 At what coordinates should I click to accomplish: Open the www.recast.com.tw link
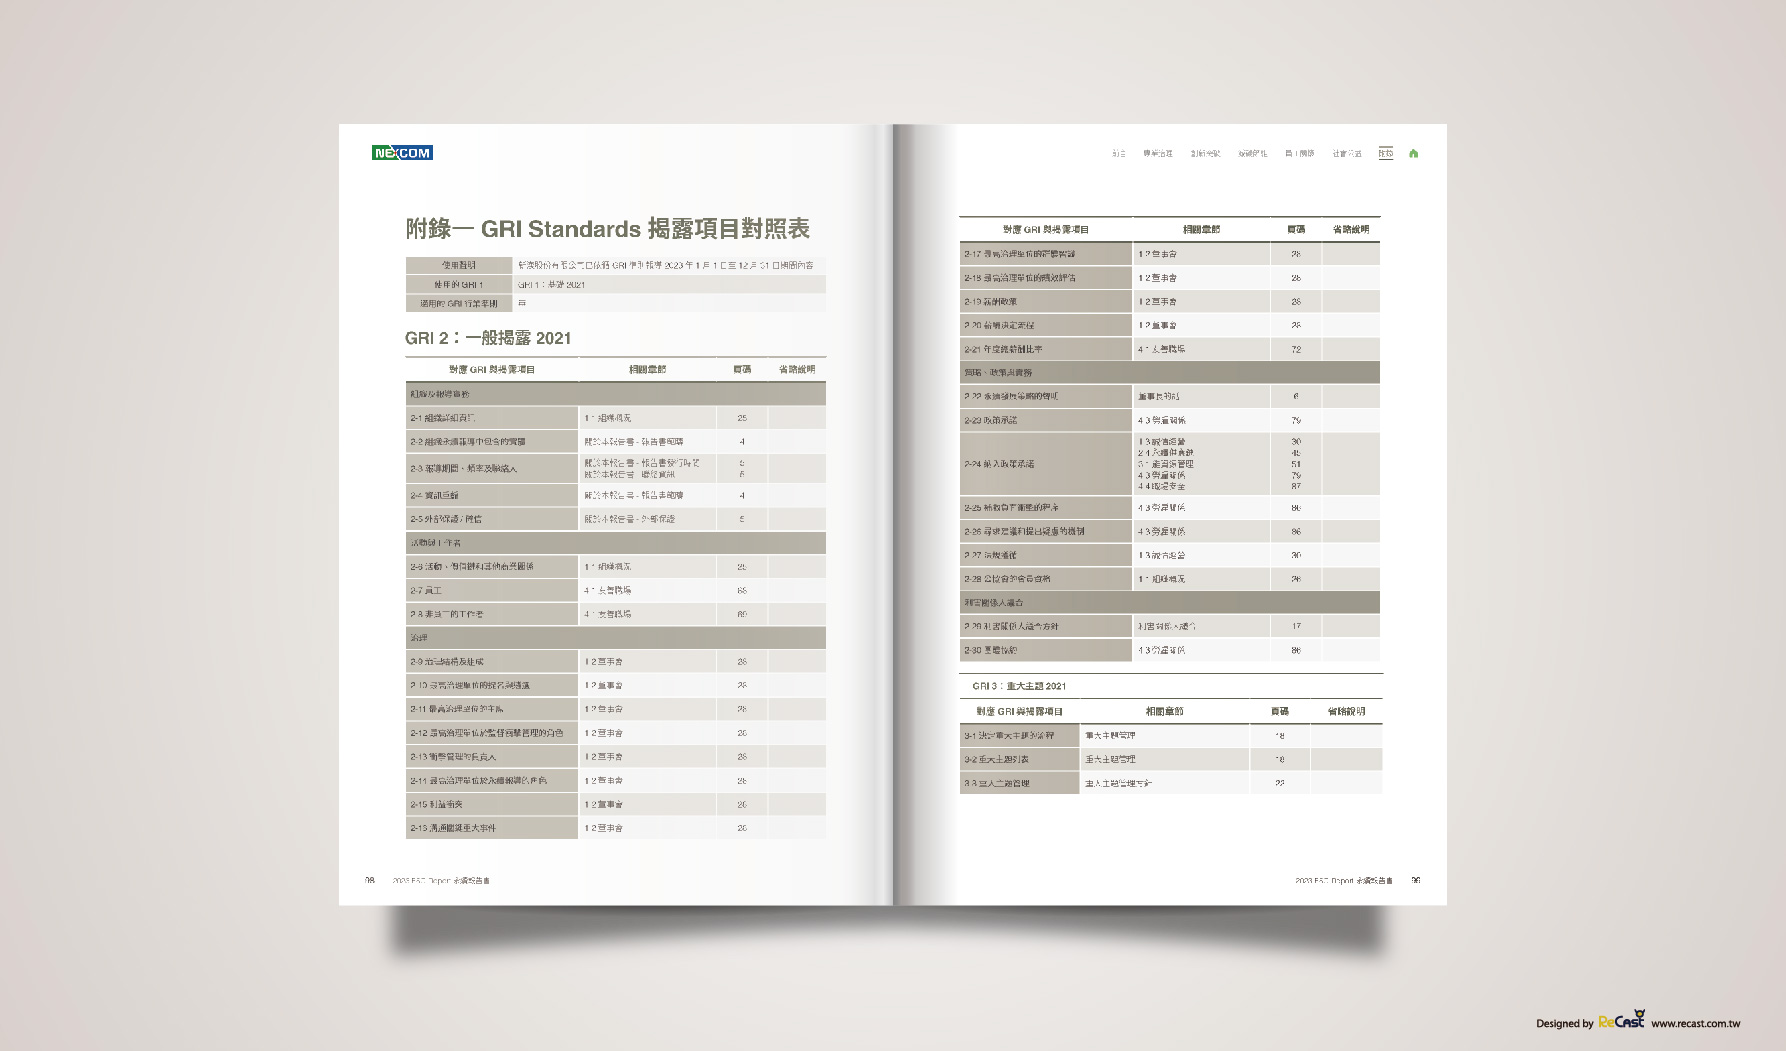1695,1023
